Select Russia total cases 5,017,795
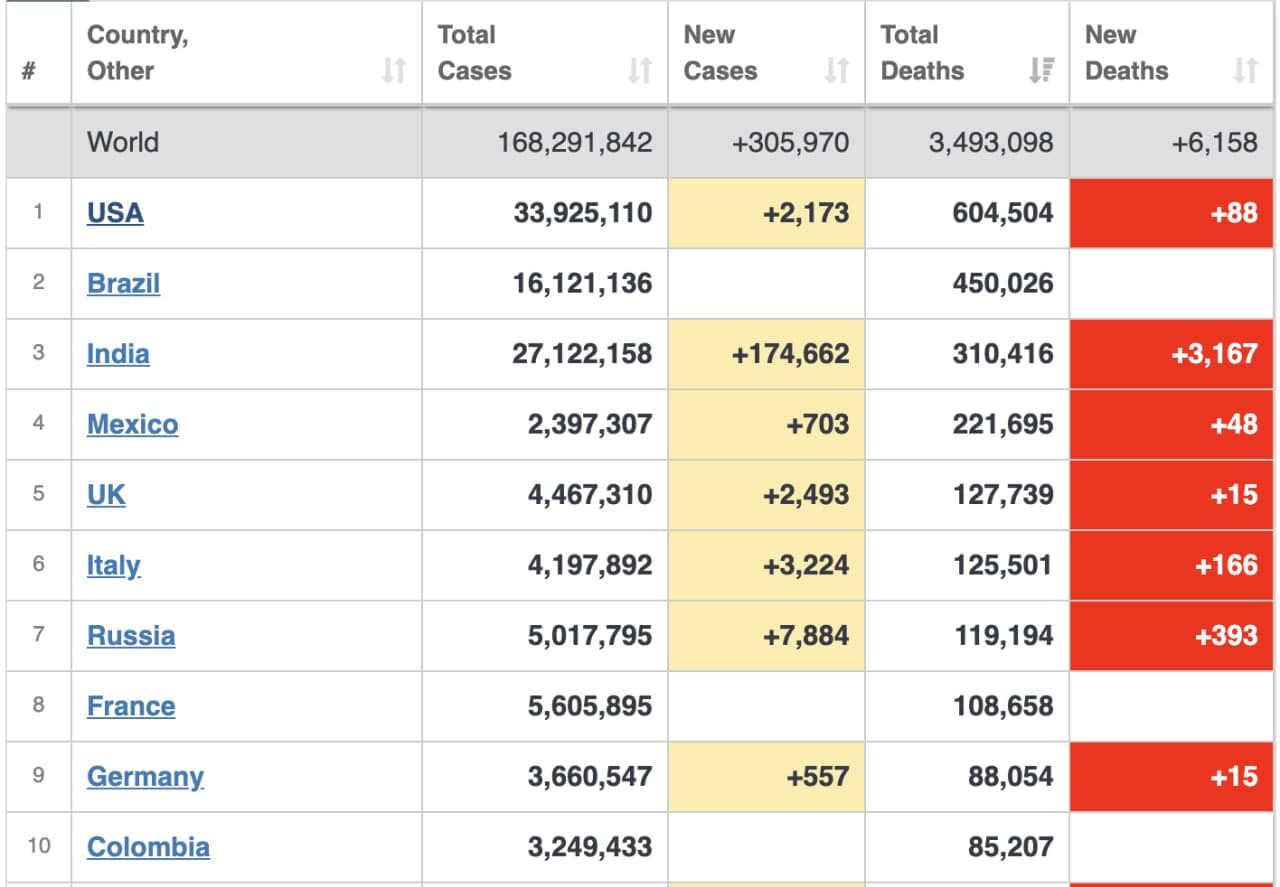Viewport: 1280px width, 887px height. click(x=591, y=636)
